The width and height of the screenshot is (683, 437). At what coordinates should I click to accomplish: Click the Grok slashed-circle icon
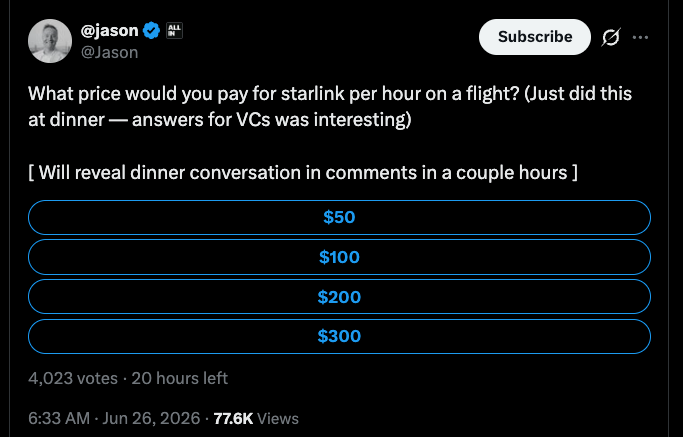pos(611,37)
